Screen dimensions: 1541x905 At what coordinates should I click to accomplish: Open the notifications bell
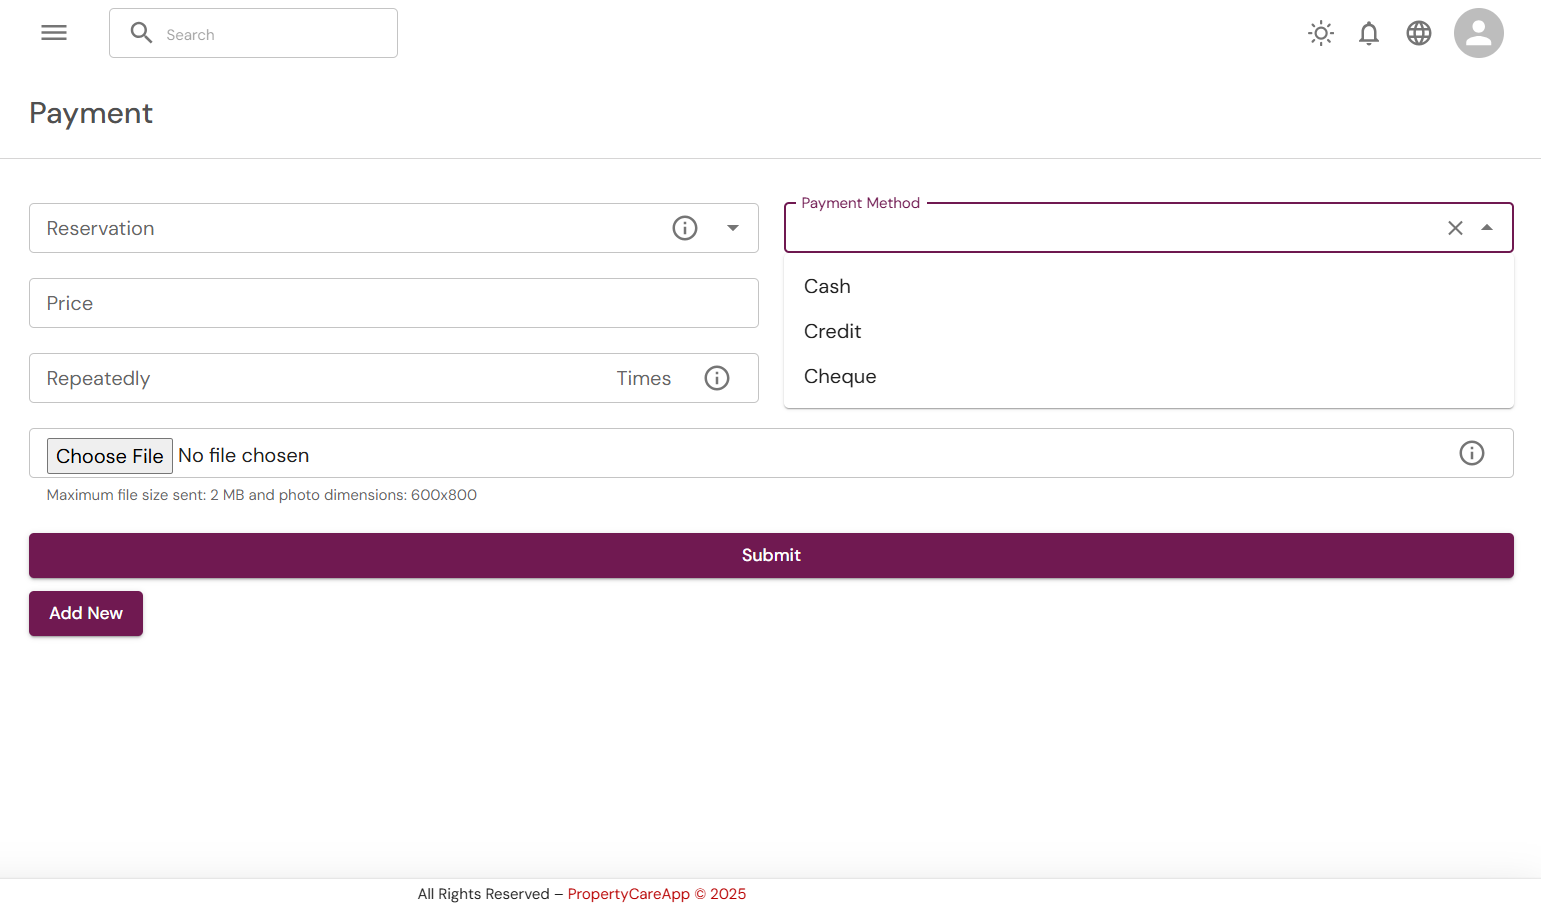(1369, 33)
